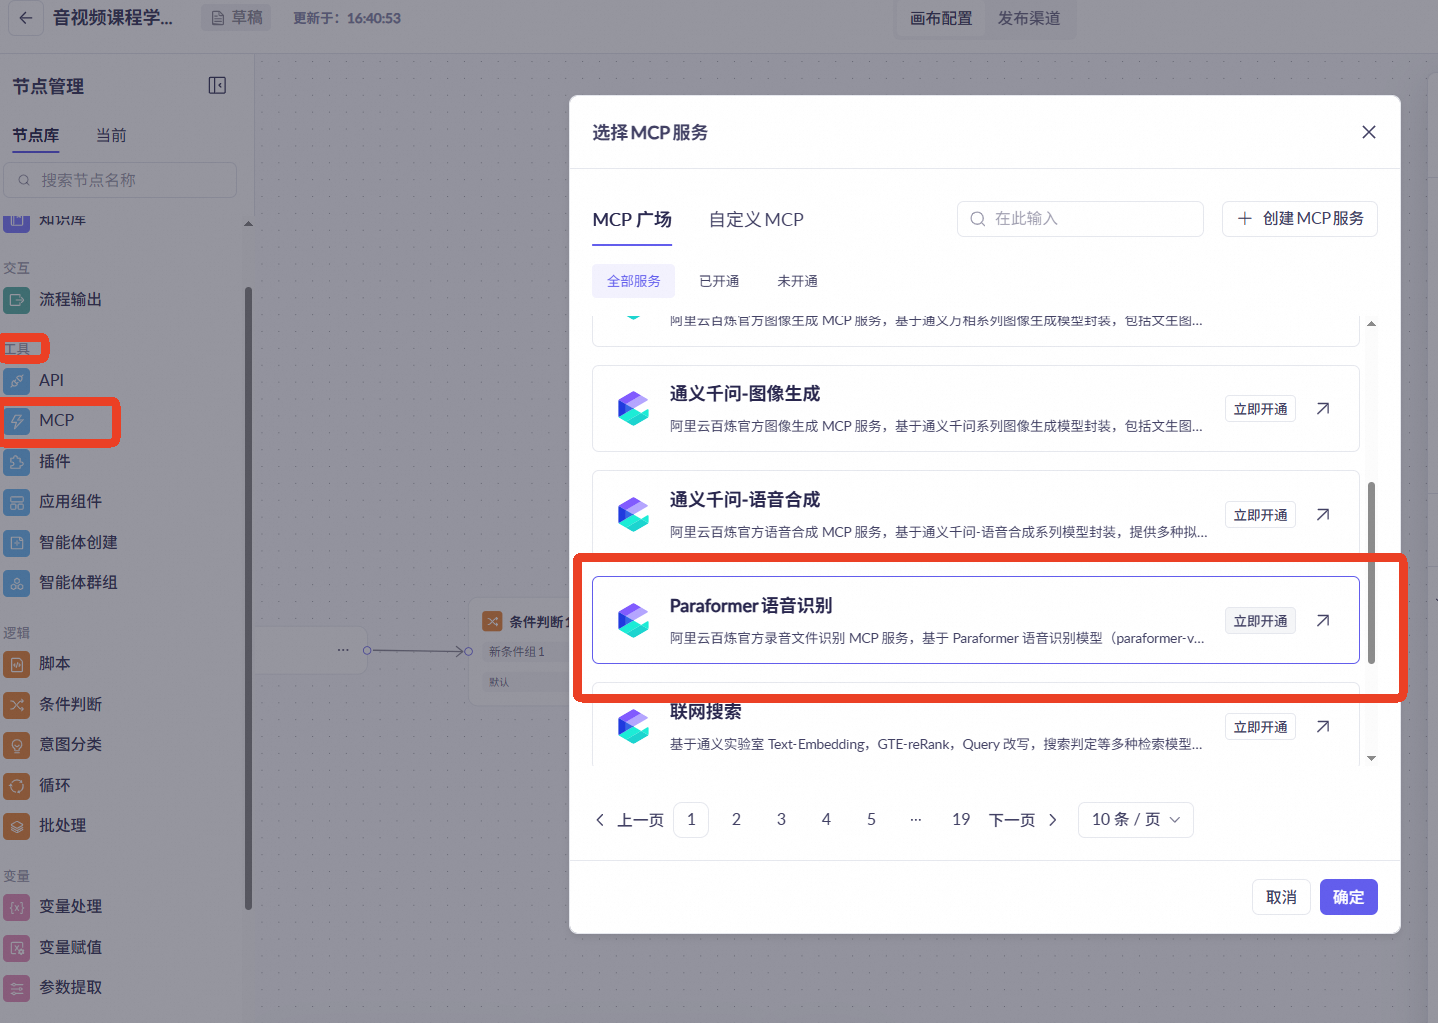Click the 条件判断 node on canvas
Image resolution: width=1438 pixels, height=1023 pixels.
click(520, 653)
